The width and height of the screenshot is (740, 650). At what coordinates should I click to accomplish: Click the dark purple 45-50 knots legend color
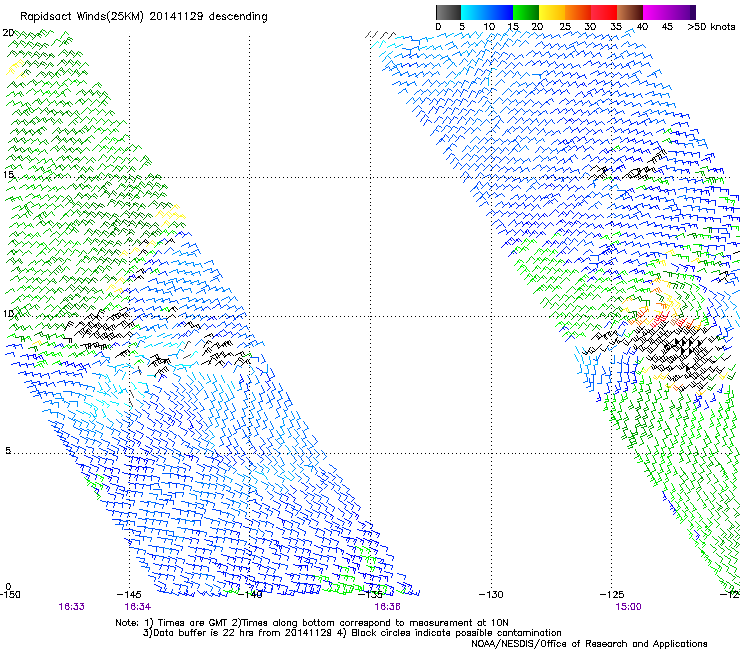[x=682, y=12]
